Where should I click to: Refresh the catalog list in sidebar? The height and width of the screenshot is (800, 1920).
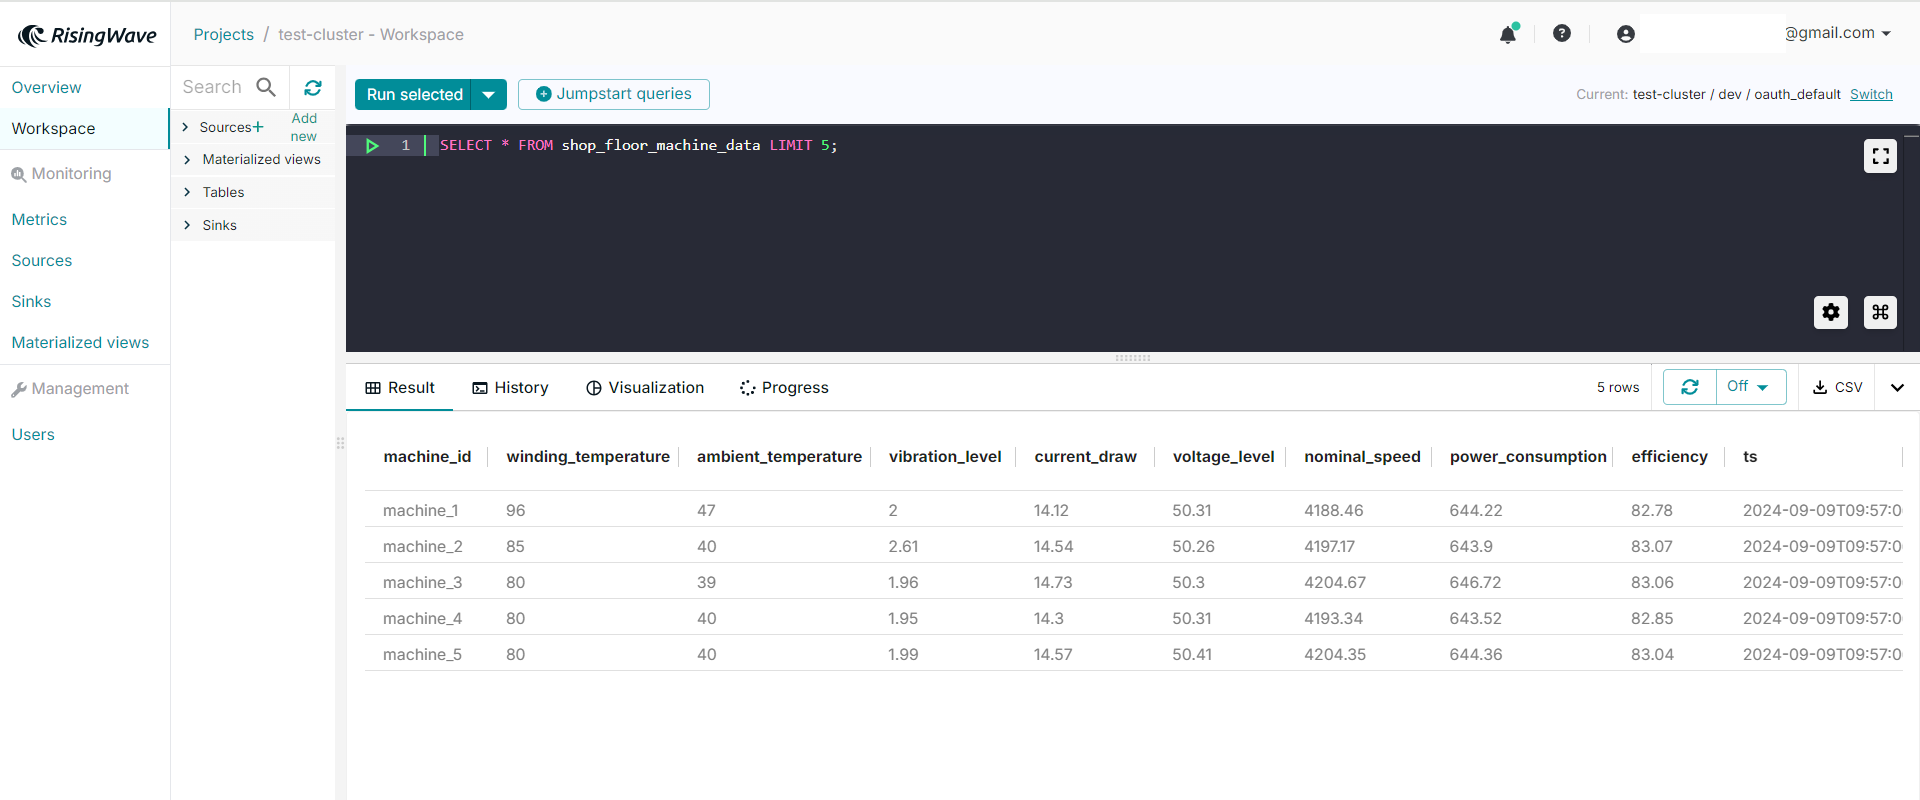click(x=313, y=88)
